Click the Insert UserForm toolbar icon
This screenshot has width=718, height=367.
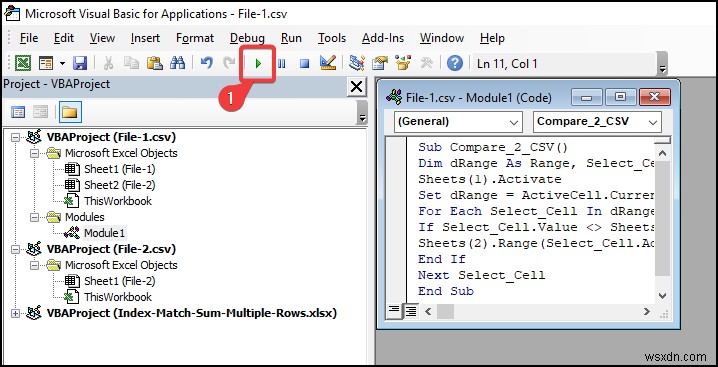click(46, 63)
